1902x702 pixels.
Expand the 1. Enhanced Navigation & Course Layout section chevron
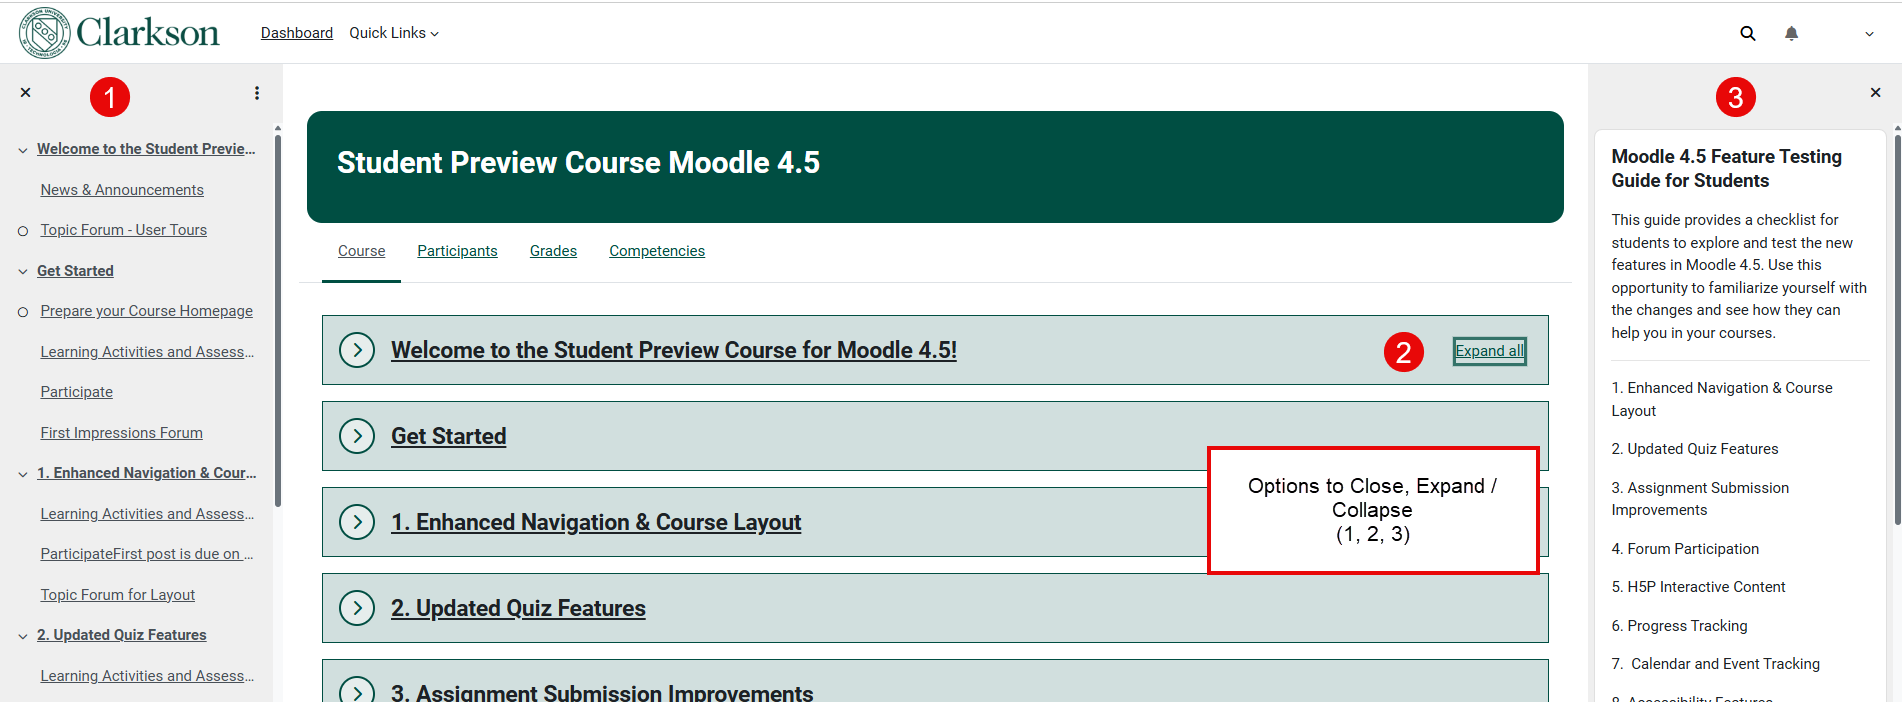click(357, 522)
